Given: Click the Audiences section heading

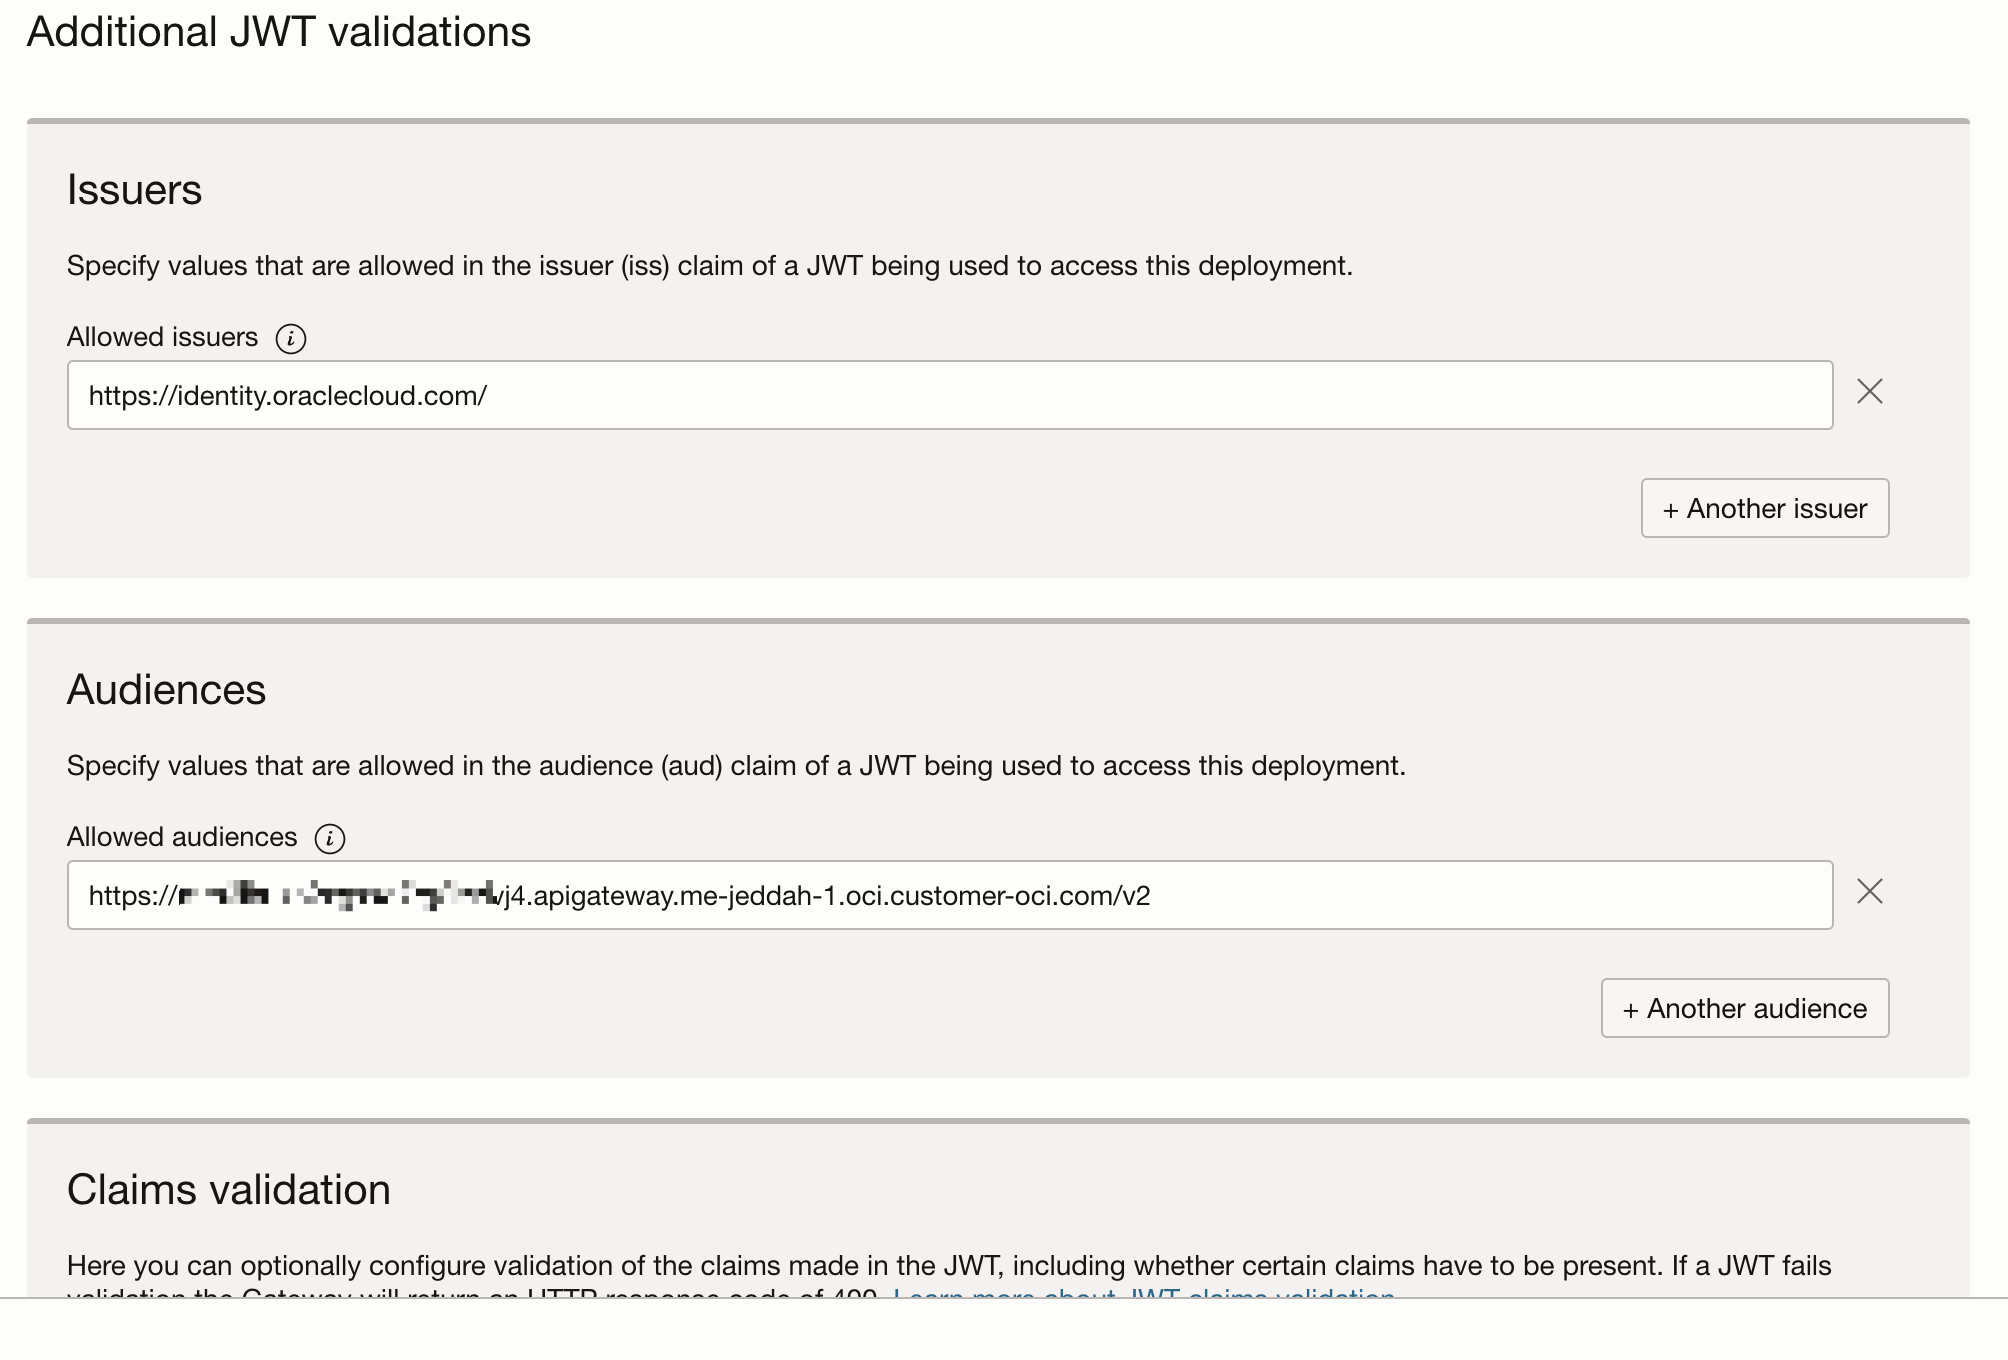Looking at the screenshot, I should (x=166, y=690).
